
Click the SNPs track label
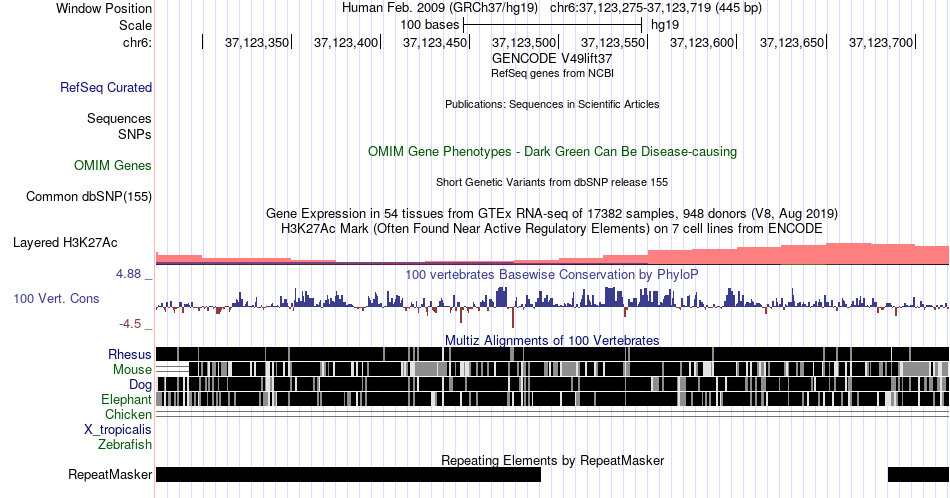click(135, 134)
